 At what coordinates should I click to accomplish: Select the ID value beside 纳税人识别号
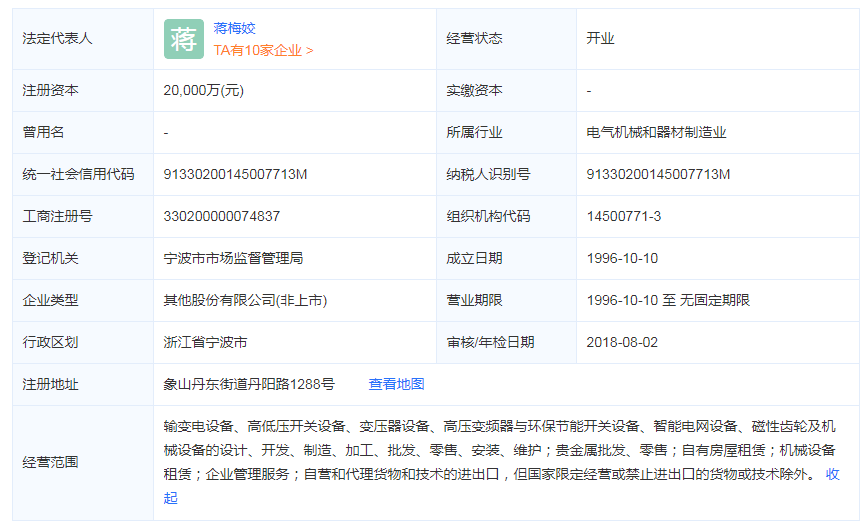(658, 174)
